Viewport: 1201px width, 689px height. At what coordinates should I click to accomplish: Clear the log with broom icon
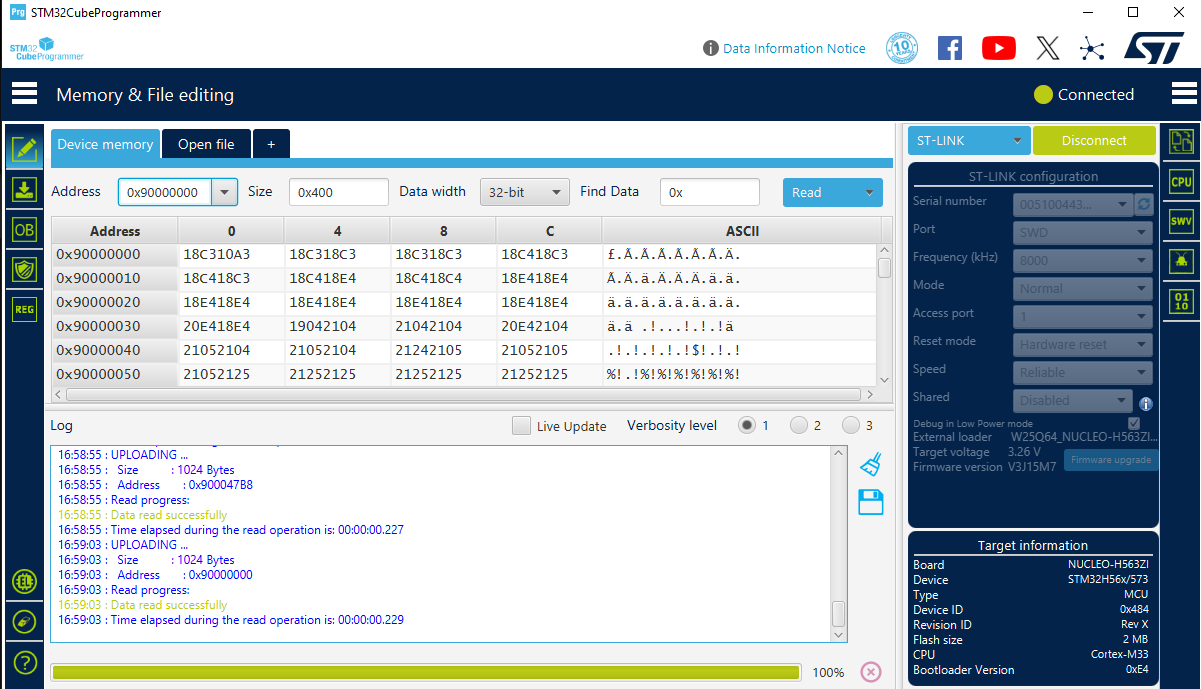[871, 464]
